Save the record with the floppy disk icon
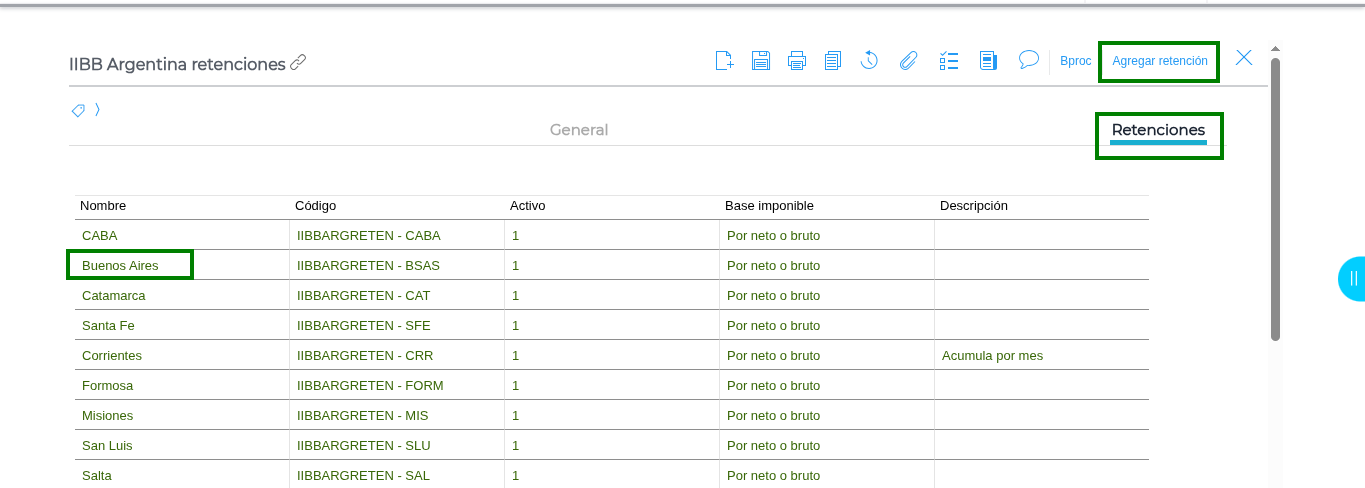Viewport: 1365px width, 488px height. tap(761, 61)
